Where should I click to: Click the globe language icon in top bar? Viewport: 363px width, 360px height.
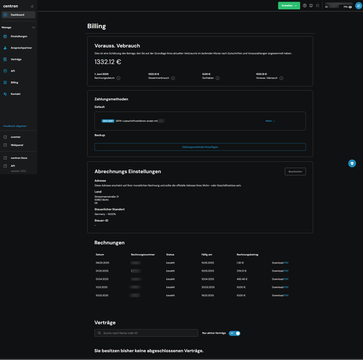pos(305,6)
